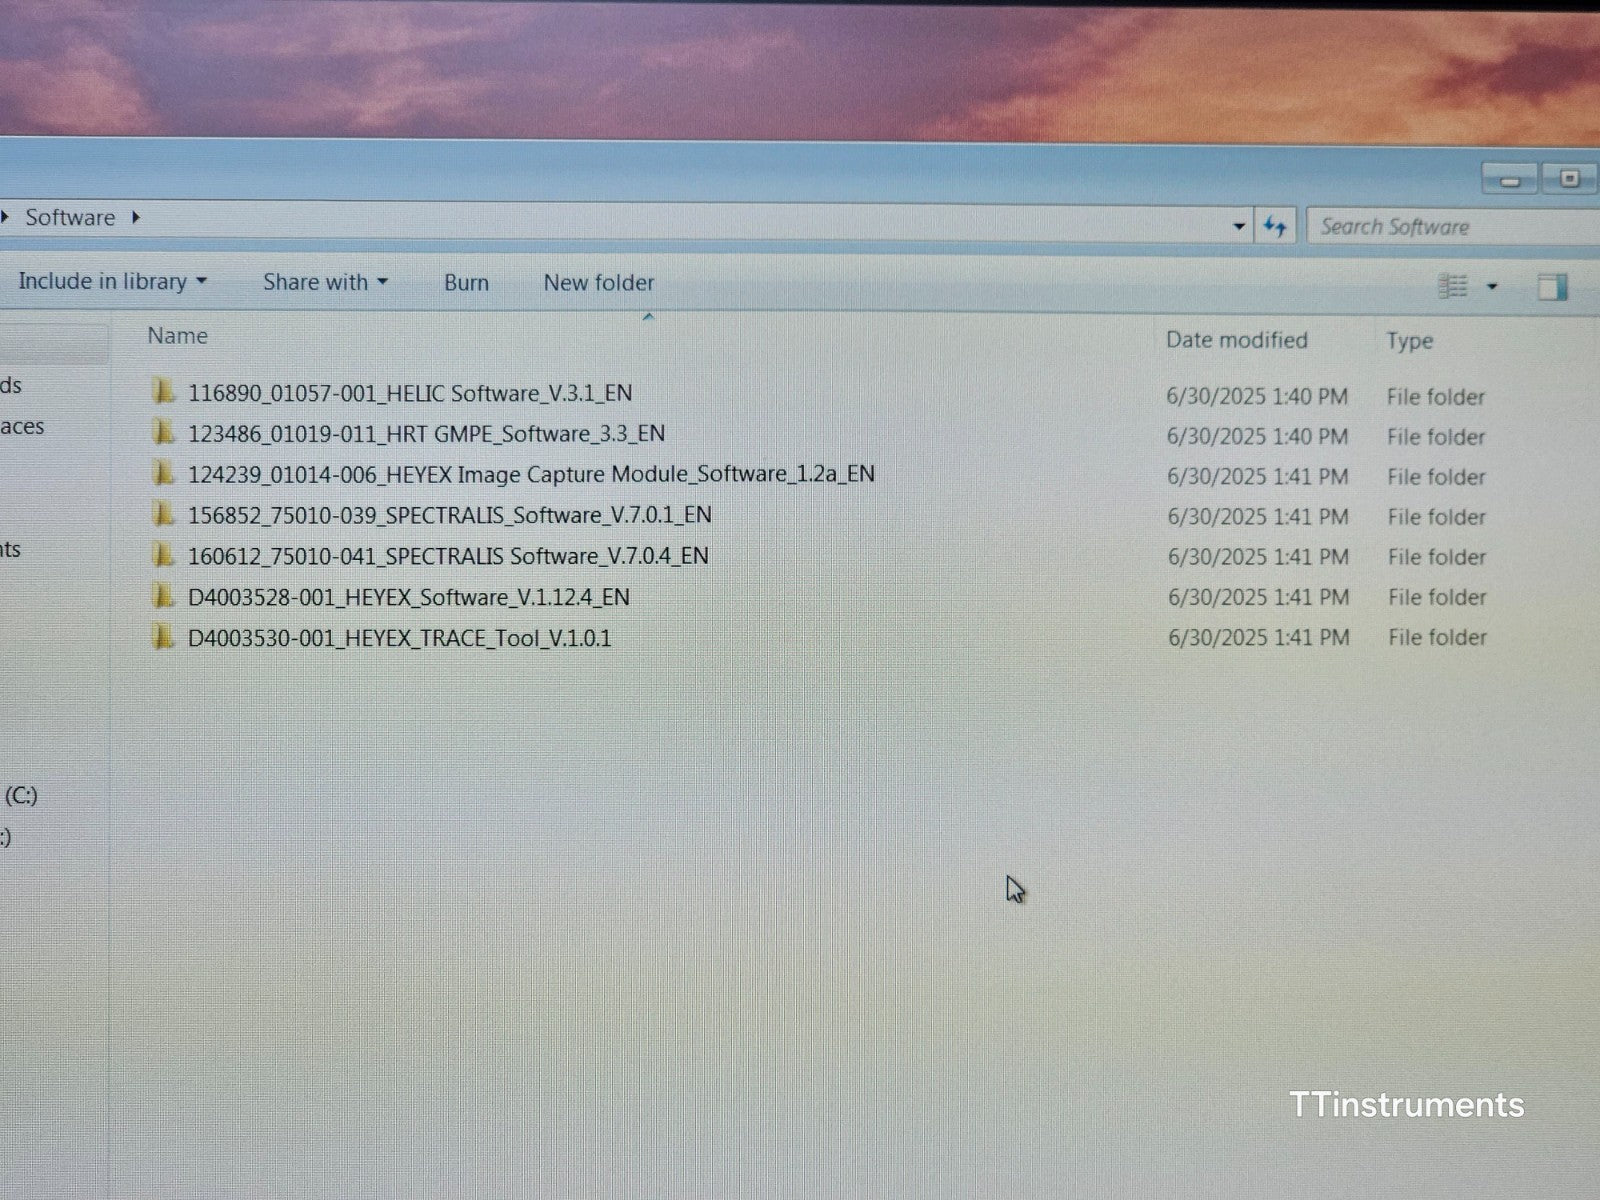The image size is (1600, 1200).
Task: Click the New folder button
Action: pyautogui.click(x=599, y=283)
